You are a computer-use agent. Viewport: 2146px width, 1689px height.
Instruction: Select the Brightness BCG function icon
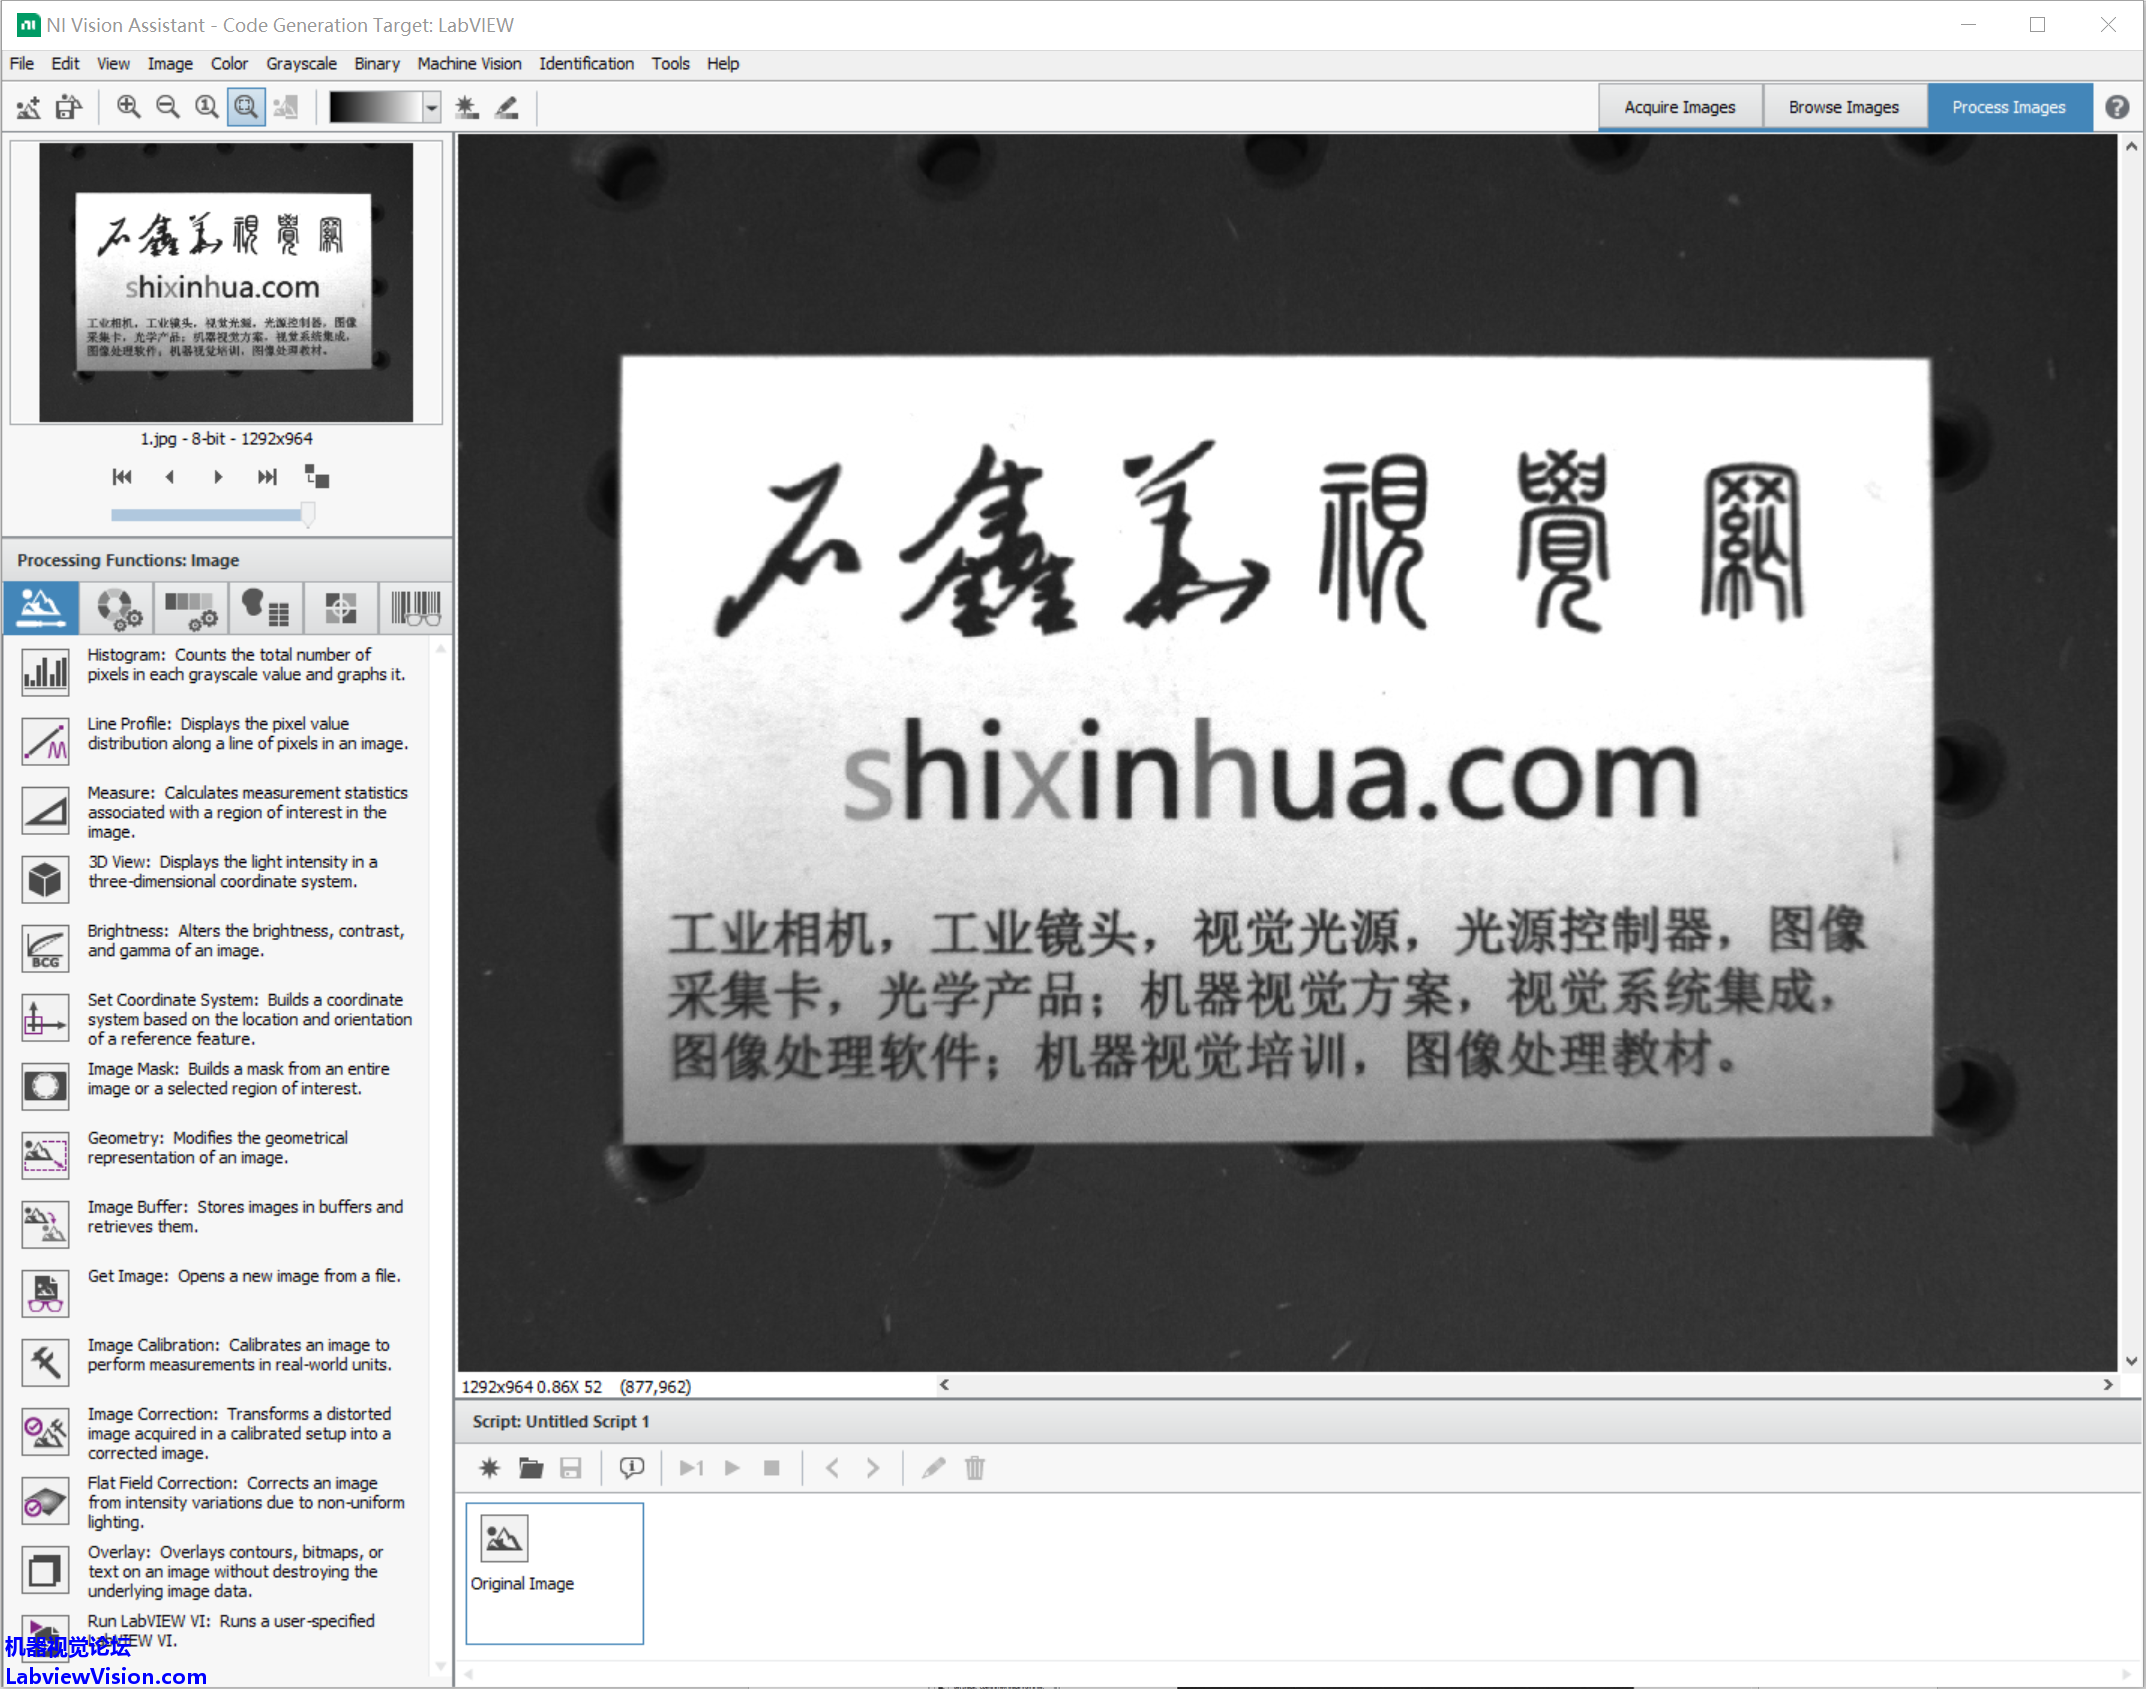click(45, 947)
